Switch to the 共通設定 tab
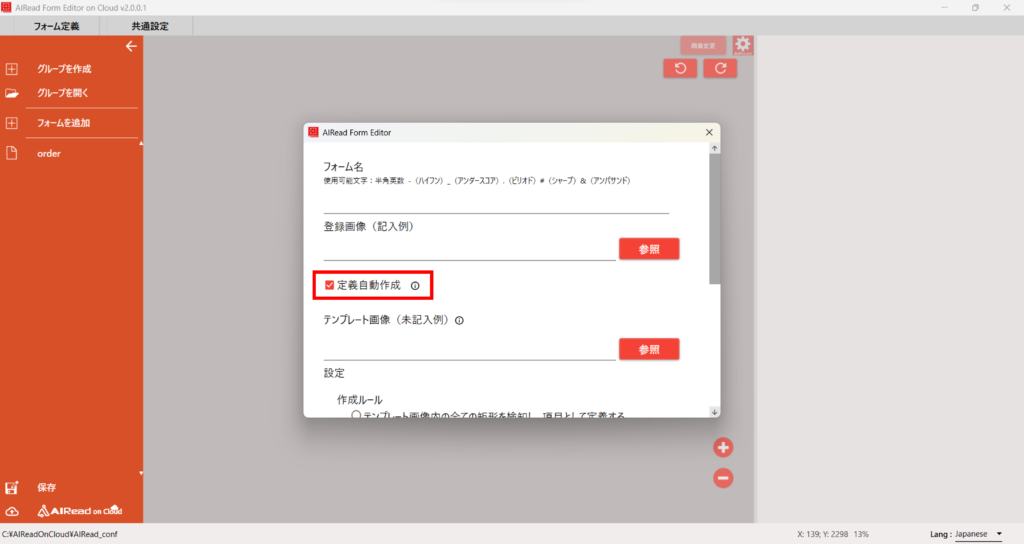The image size is (1024, 544). coord(150,26)
